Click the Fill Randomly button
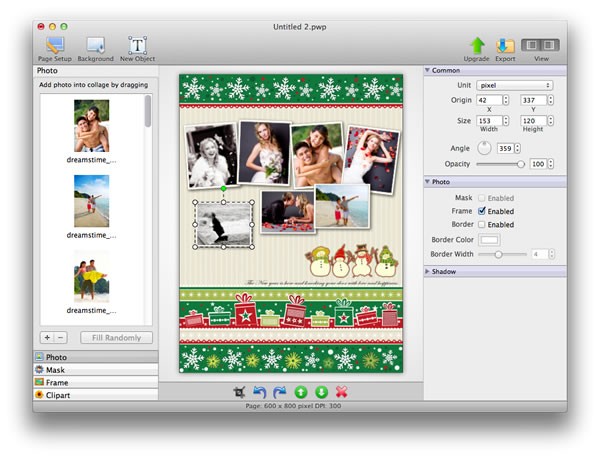 coord(116,338)
